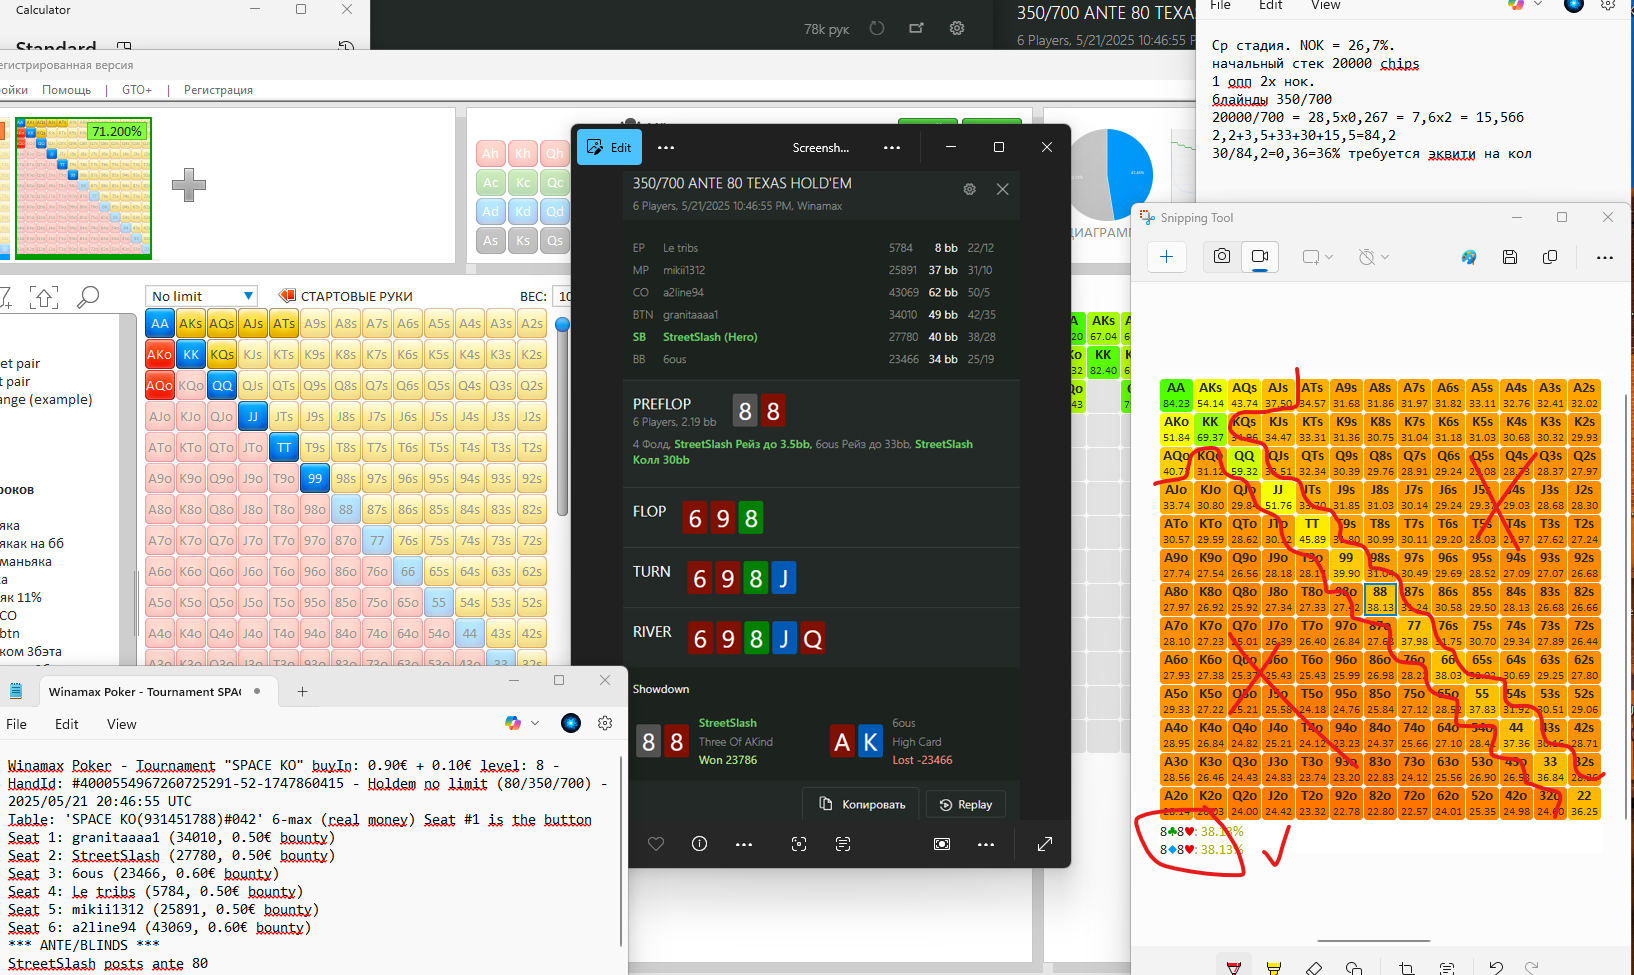Viewport: 1634px width, 975px height.
Task: Select the Kd card button
Action: pyautogui.click(x=523, y=211)
